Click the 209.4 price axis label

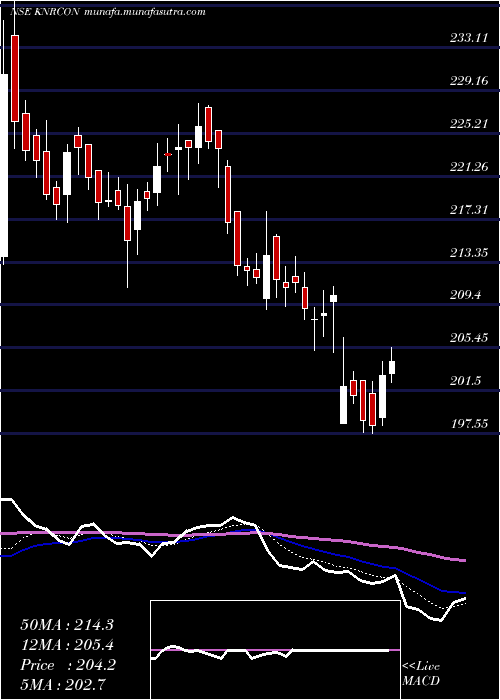467,295
